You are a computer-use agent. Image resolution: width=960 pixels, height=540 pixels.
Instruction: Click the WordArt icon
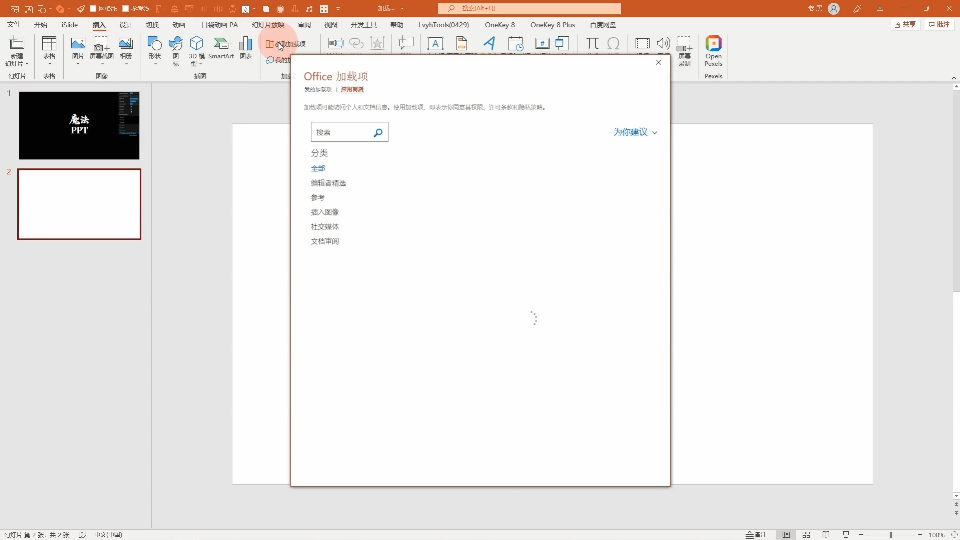coord(489,43)
